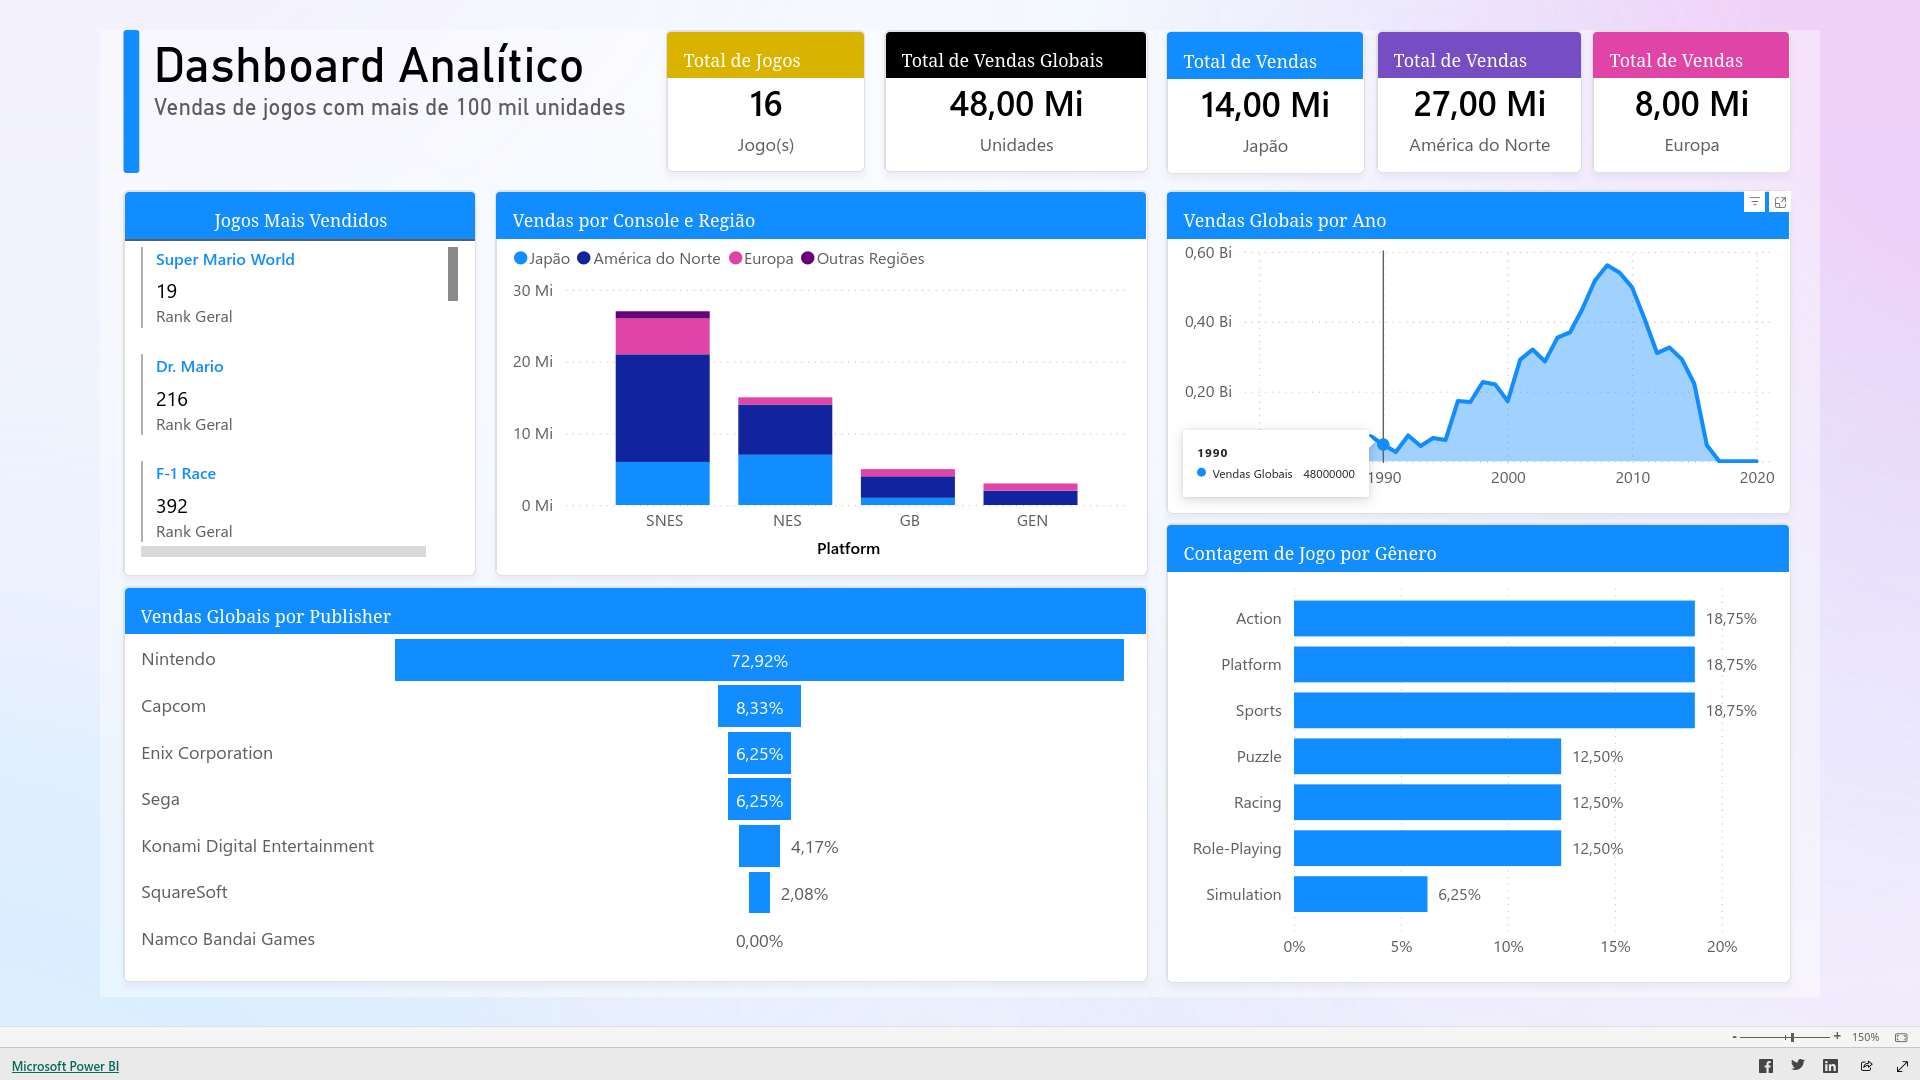Click the Vendas Globais por Publisher title

(x=266, y=616)
